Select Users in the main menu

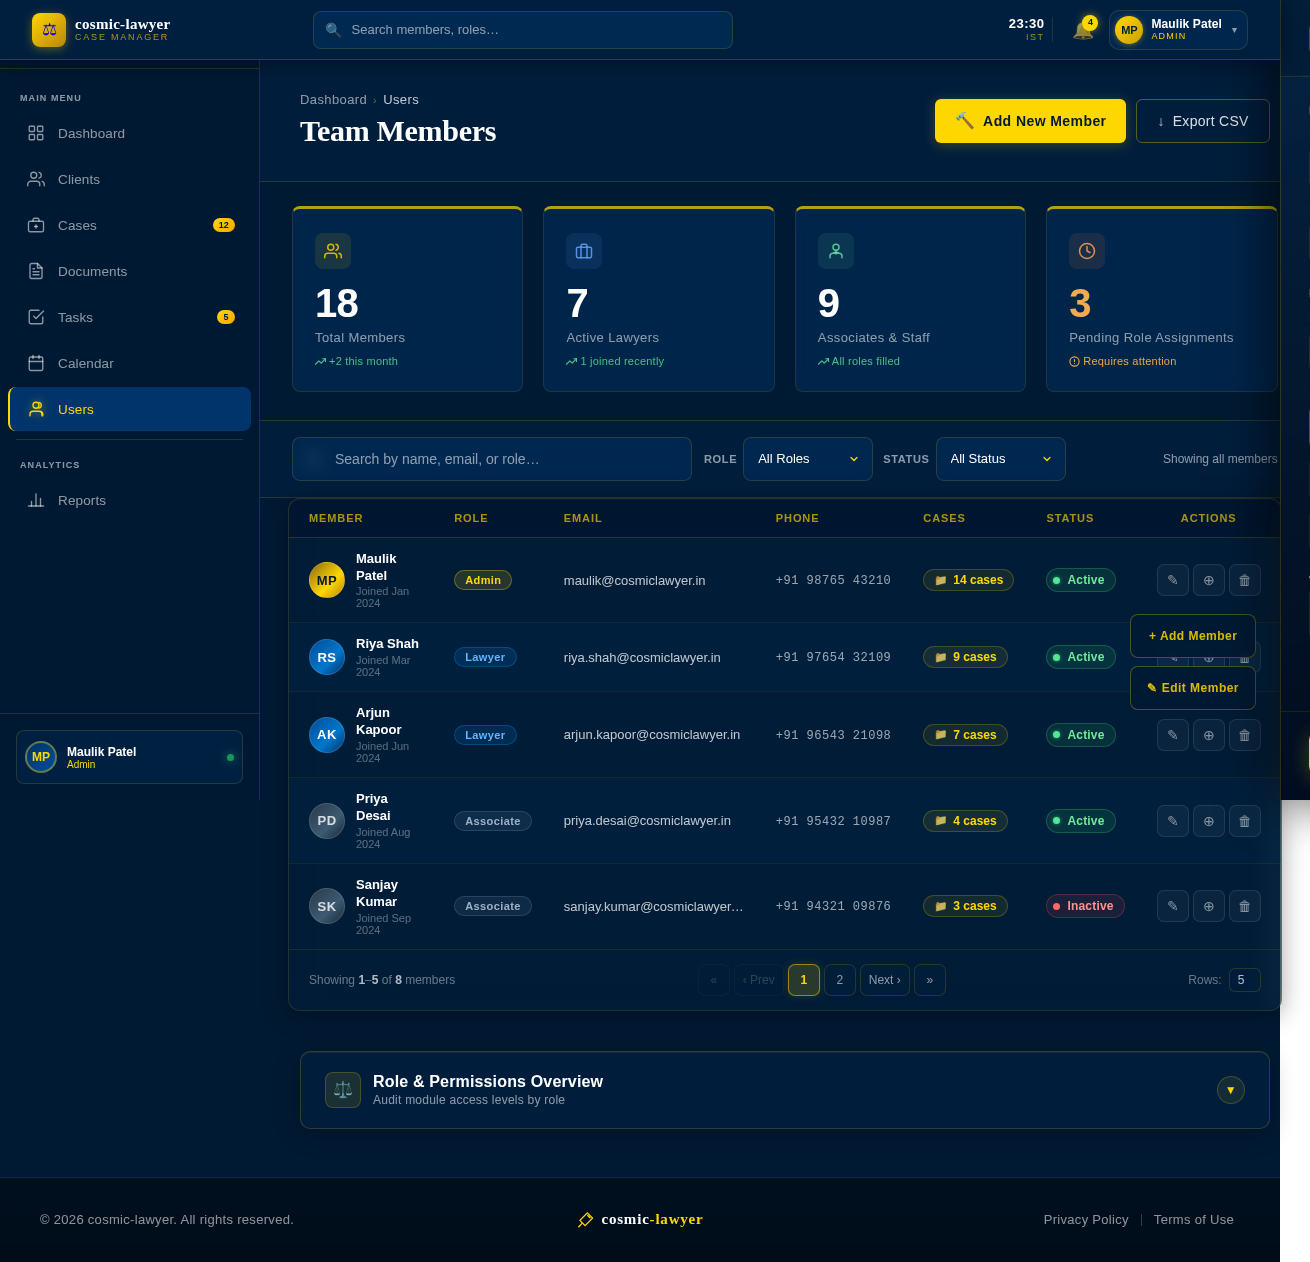click(x=76, y=409)
